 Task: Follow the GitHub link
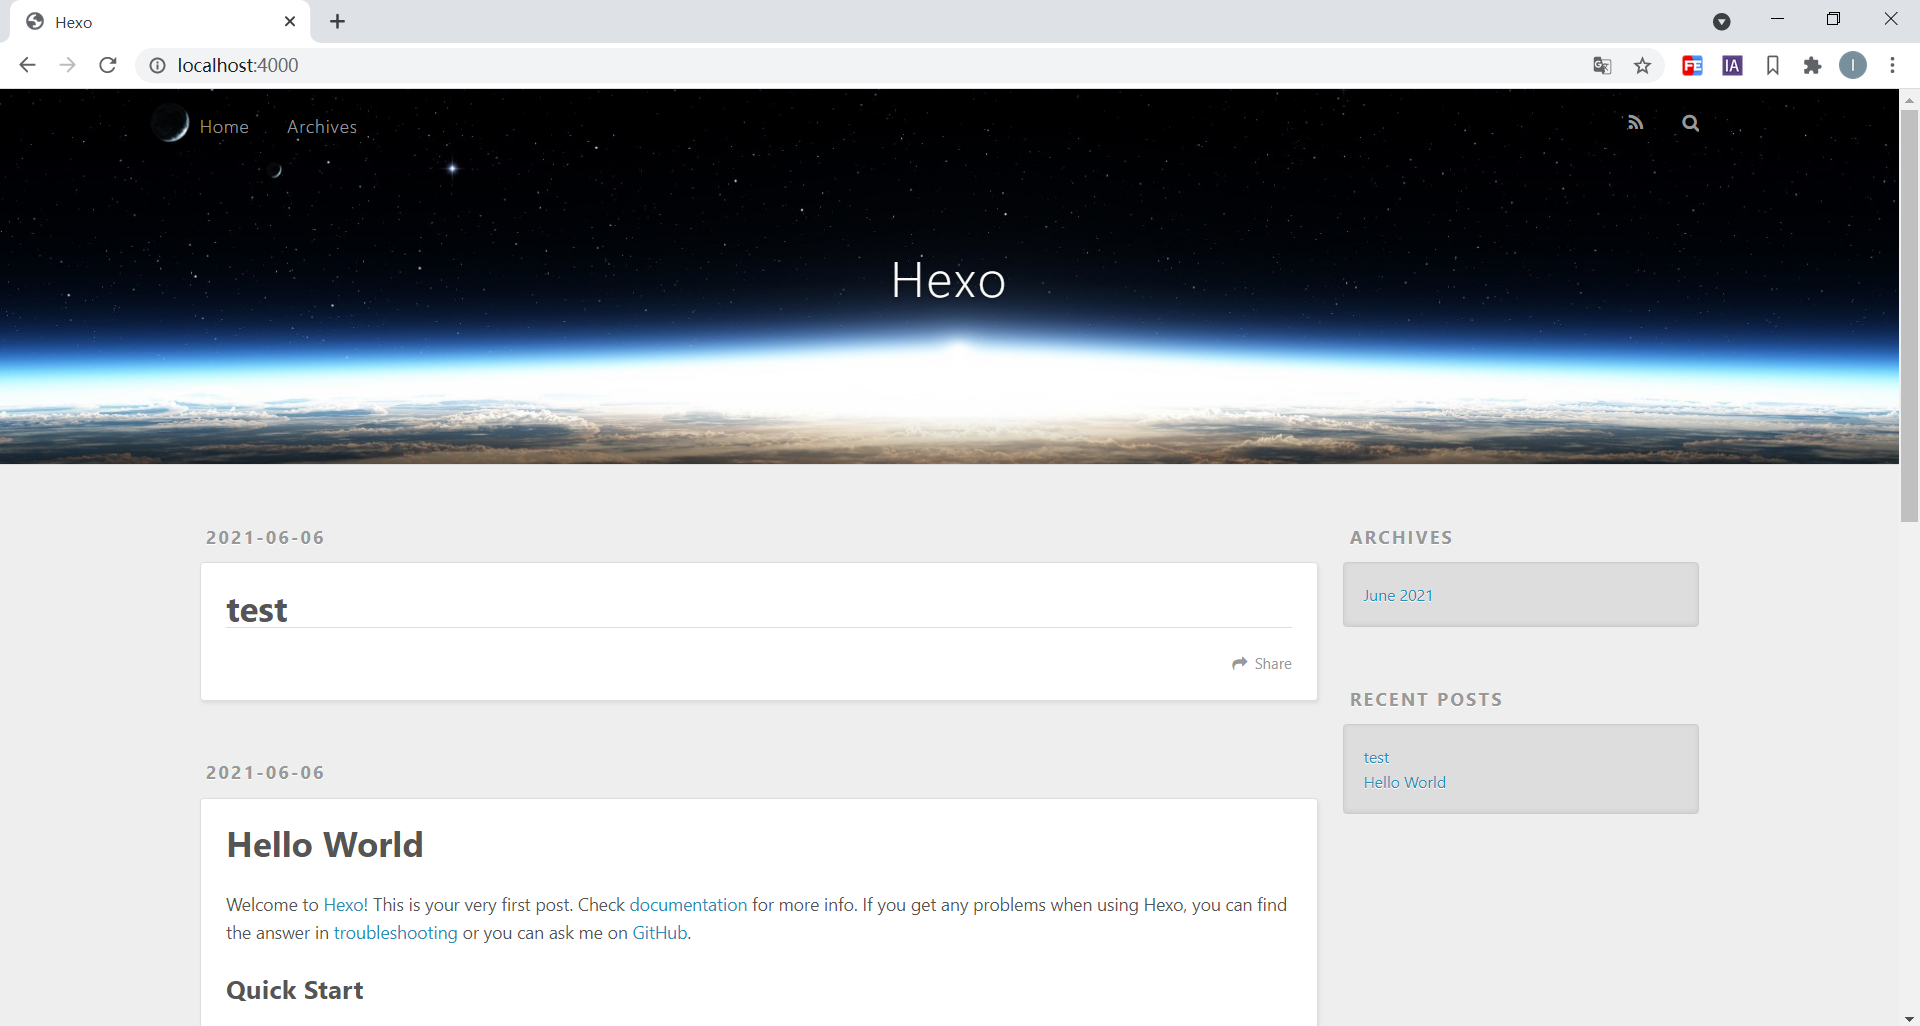click(x=660, y=932)
